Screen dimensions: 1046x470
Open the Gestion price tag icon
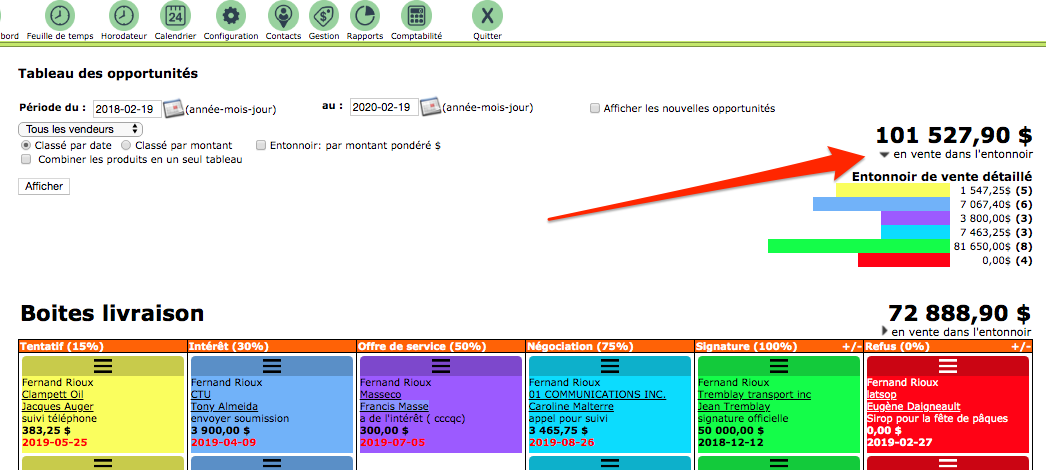point(323,16)
